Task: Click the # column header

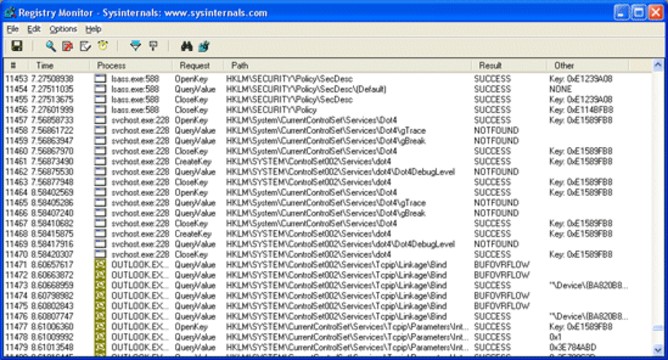Action: tap(16, 65)
